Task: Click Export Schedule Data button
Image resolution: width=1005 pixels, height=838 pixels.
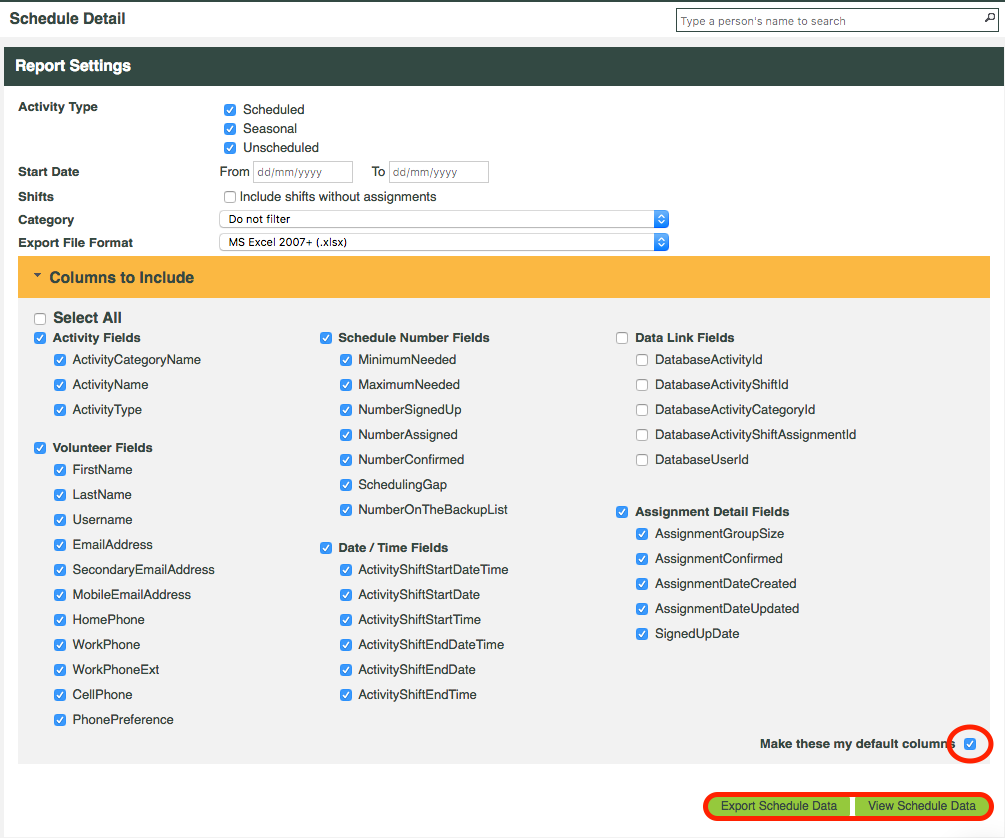Action: coord(779,806)
